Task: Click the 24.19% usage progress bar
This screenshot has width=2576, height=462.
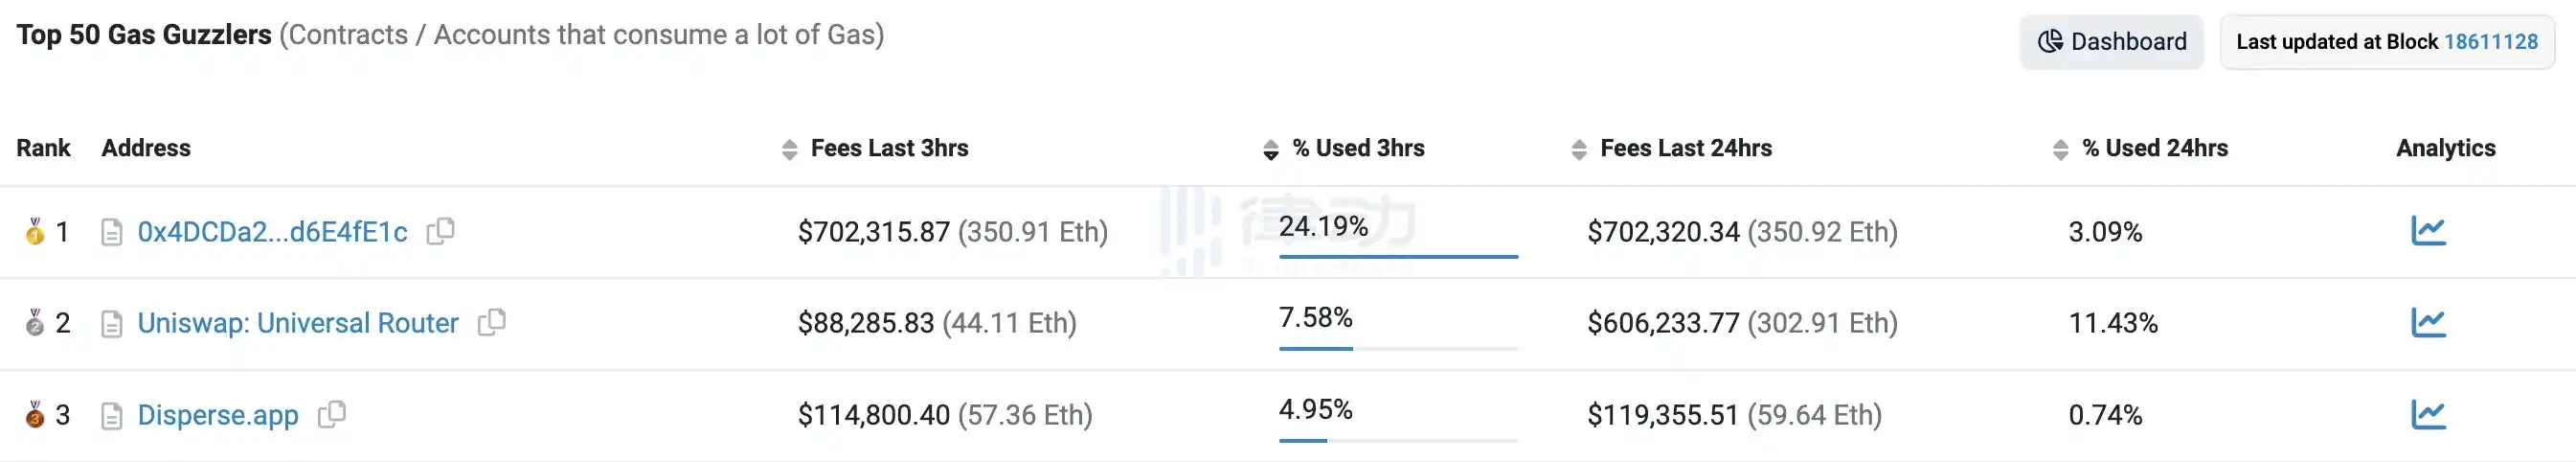Action: coord(1398,256)
